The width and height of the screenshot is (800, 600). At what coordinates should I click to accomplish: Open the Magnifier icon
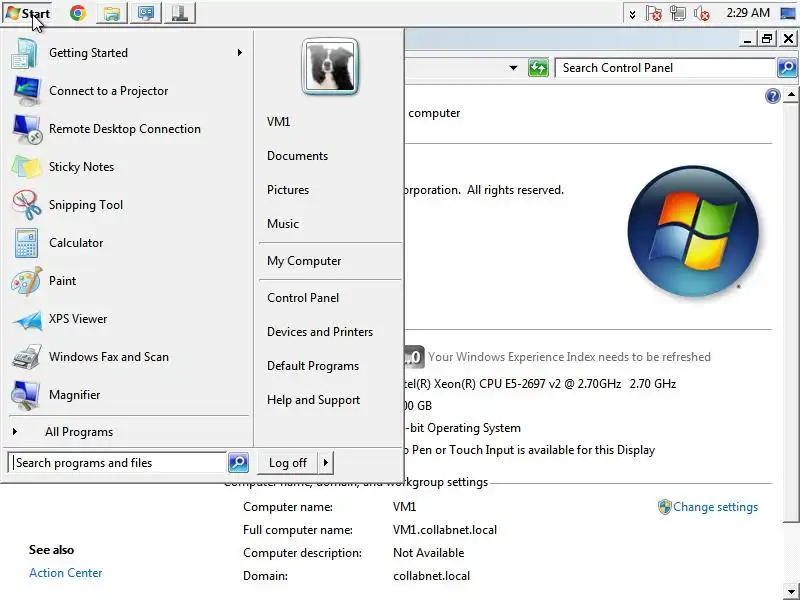(x=27, y=395)
